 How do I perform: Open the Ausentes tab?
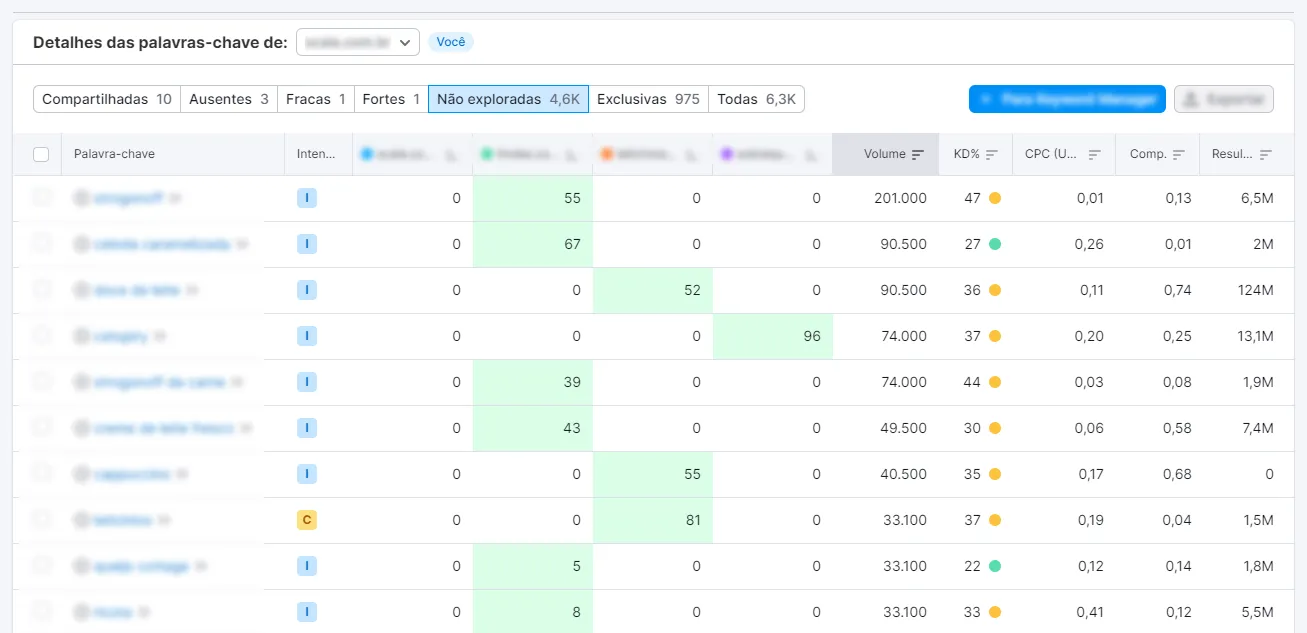coord(229,99)
